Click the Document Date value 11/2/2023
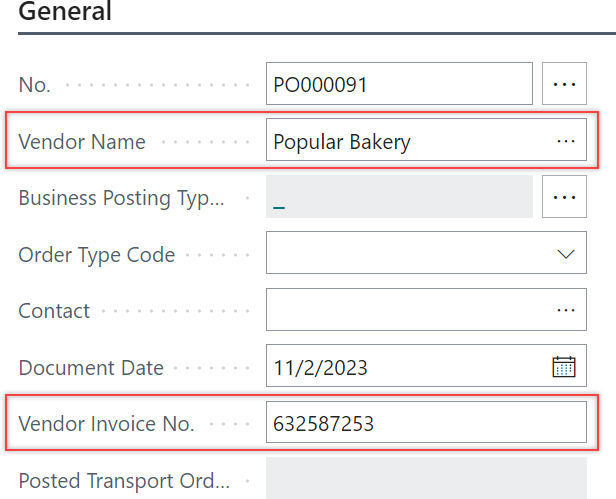Screen dimensions: 616x499 pos(400,367)
